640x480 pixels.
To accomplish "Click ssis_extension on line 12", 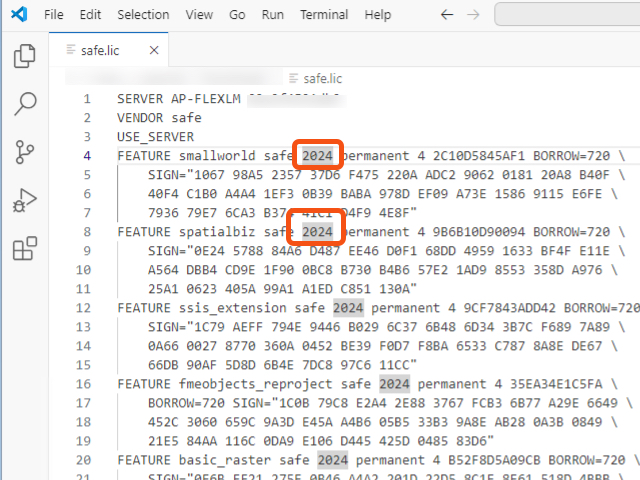I will pyautogui.click(x=233, y=308).
